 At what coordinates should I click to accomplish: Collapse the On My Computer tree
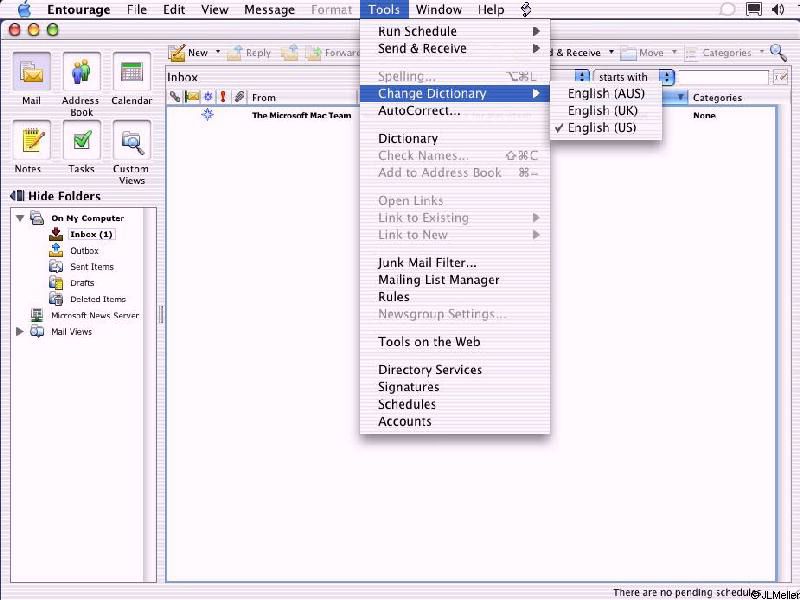click(x=20, y=218)
